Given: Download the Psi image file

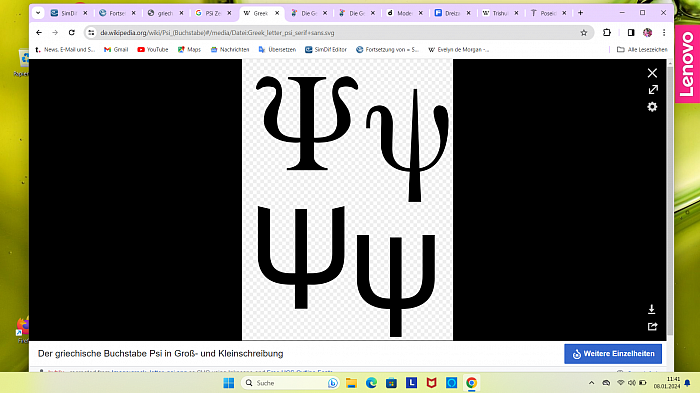Looking at the screenshot, I should click(x=651, y=309).
